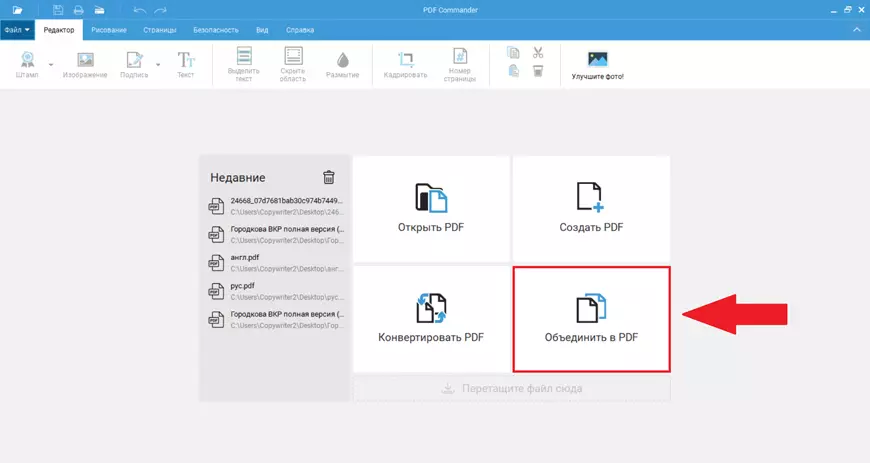This screenshot has height=463, width=870.
Task: Open the Штамп dropdown arrow
Action: click(51, 65)
